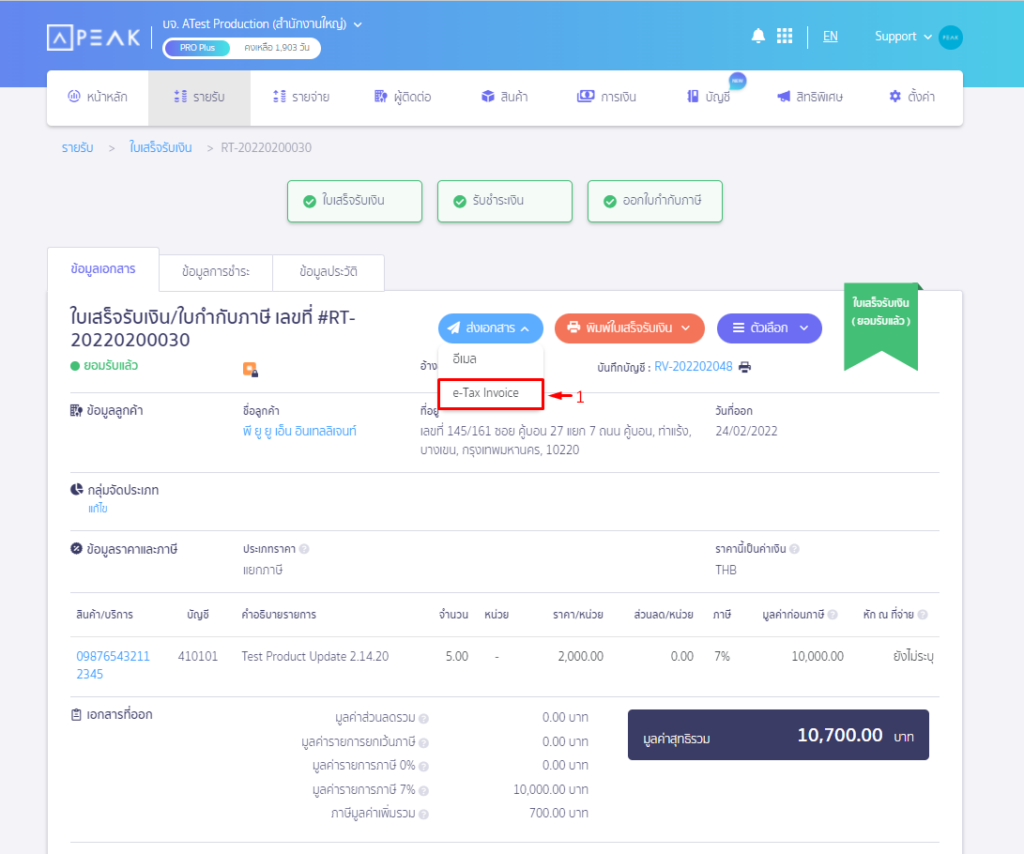1024x854 pixels.
Task: Click the Support profile avatar
Action: click(x=950, y=37)
